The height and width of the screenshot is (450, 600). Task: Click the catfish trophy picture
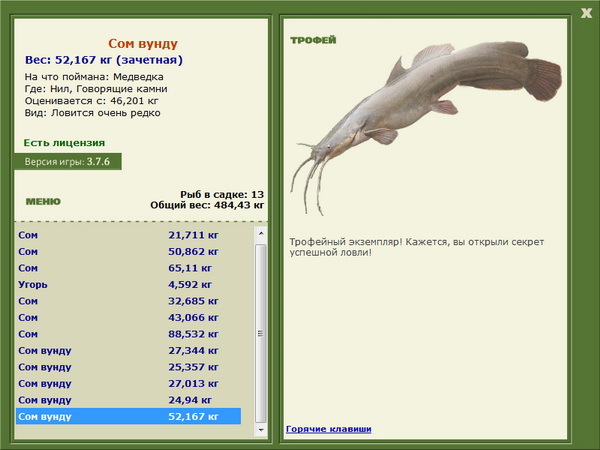click(426, 128)
